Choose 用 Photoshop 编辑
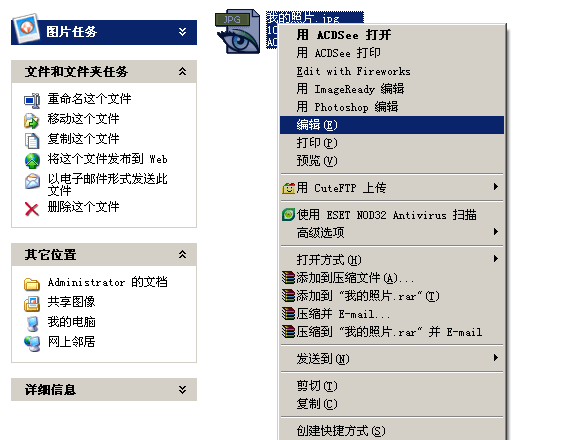Screen dimensions: 582x440 pos(392,107)
